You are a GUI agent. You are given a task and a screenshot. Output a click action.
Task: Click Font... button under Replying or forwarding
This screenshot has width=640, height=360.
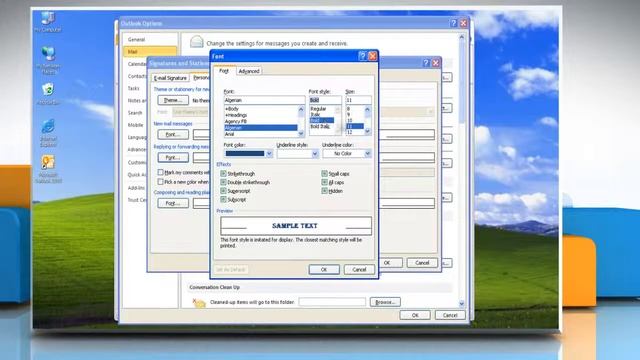pos(173,157)
